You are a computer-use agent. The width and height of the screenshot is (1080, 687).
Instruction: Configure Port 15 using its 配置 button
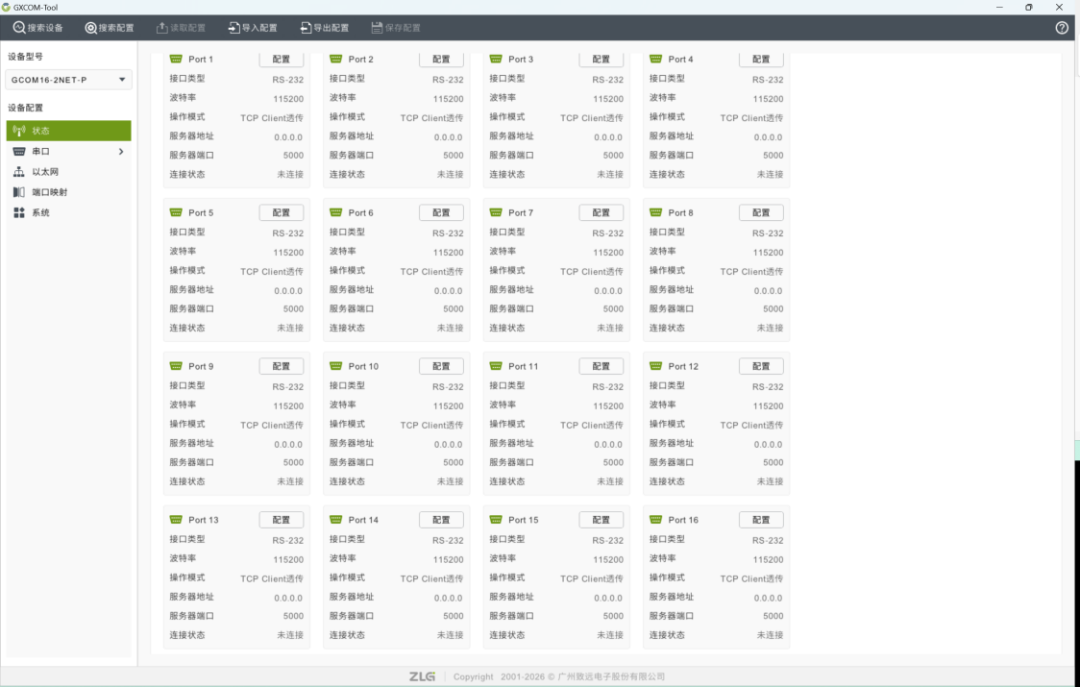click(x=601, y=520)
